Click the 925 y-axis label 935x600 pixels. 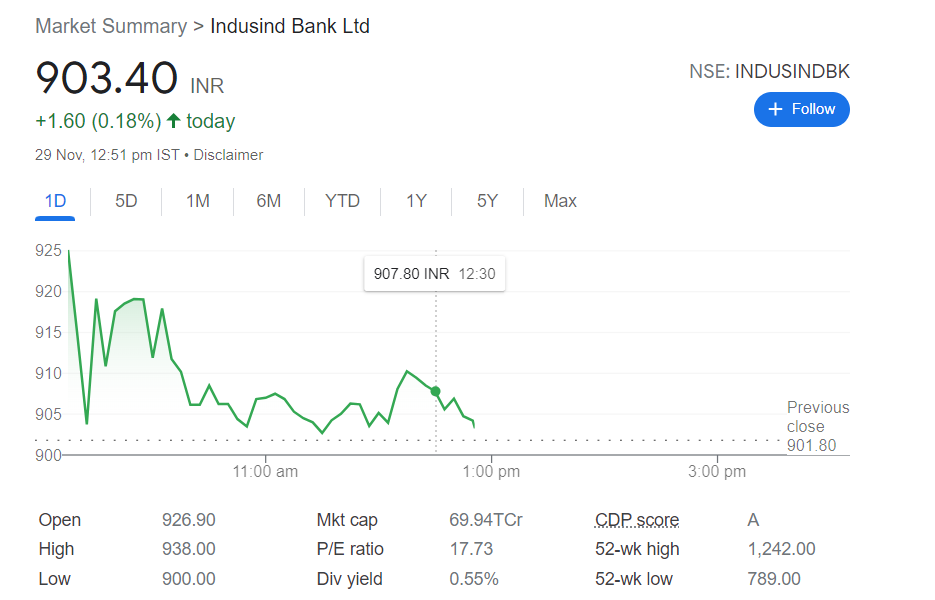point(48,250)
